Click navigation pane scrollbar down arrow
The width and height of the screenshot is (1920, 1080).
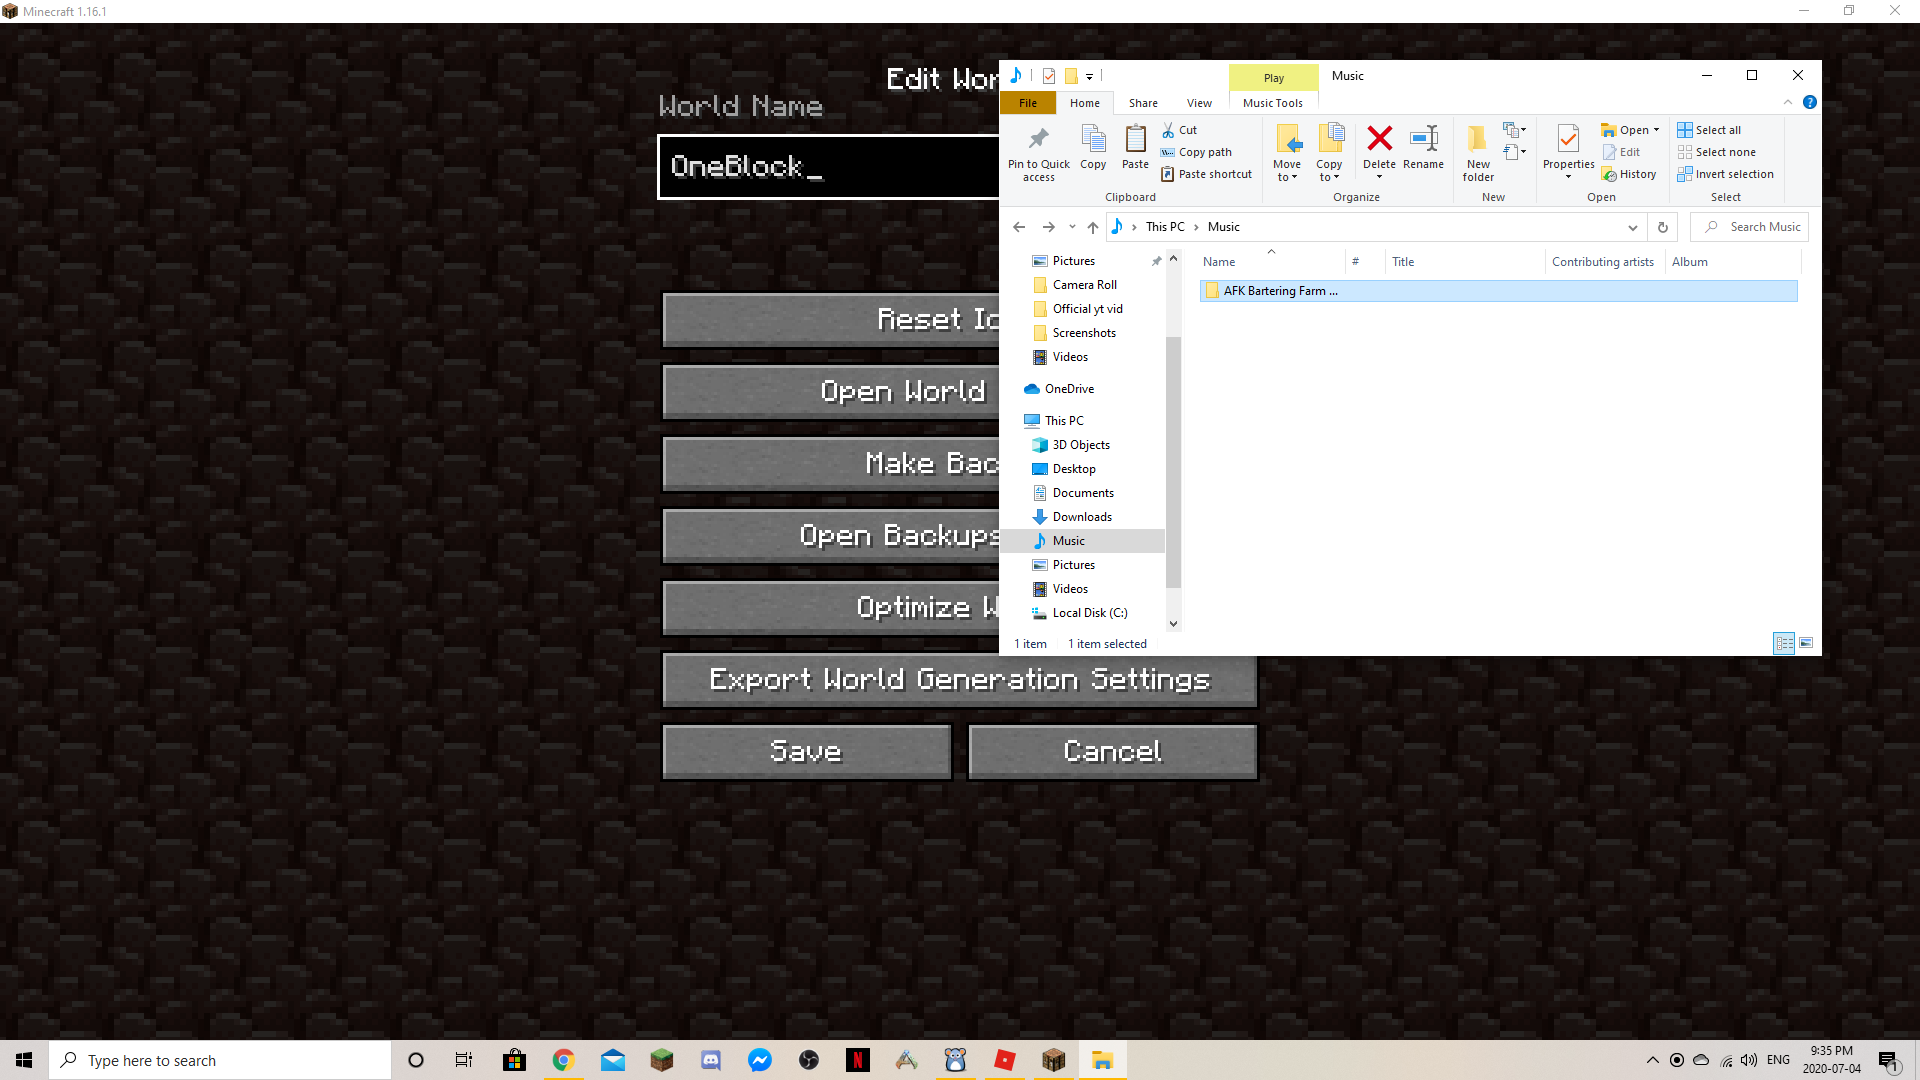pyautogui.click(x=1173, y=623)
